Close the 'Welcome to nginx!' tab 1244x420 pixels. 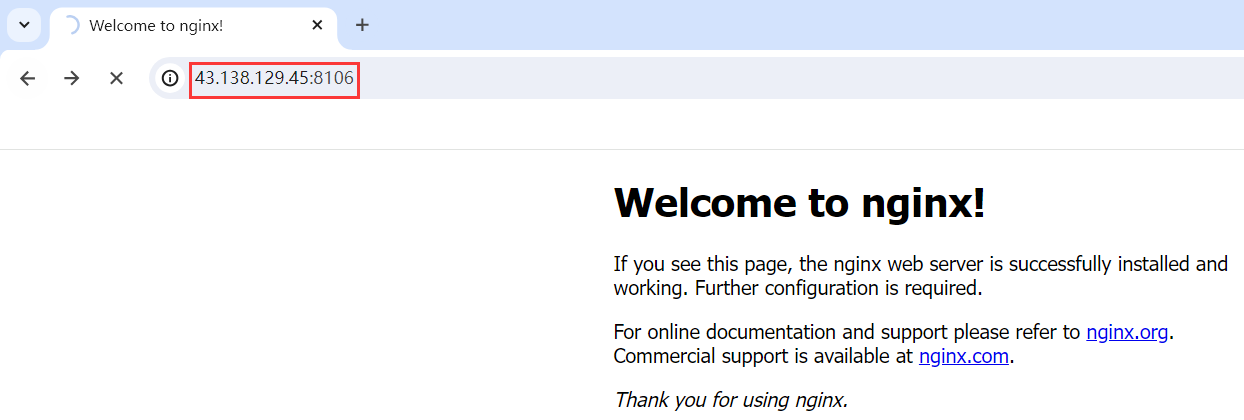point(317,25)
